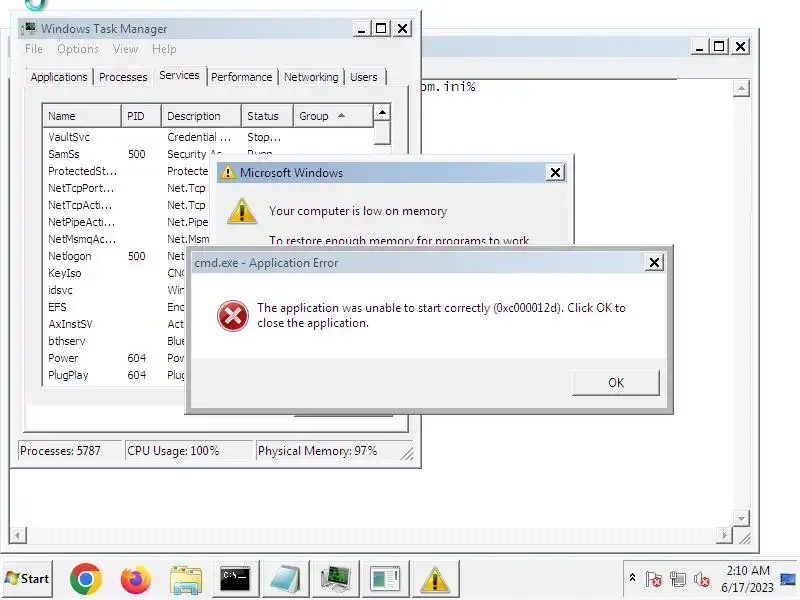The image size is (800, 600).
Task: Sort services by the PID column
Action: 141,116
